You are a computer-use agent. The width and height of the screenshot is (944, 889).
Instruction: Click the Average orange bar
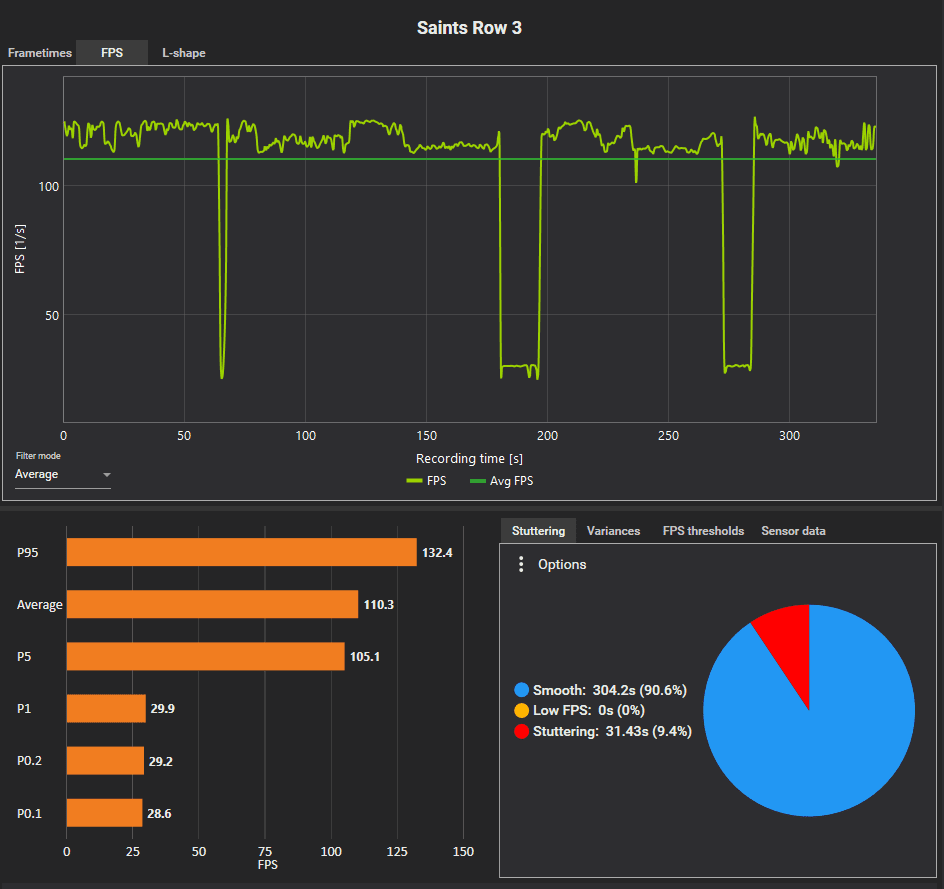tap(213, 604)
